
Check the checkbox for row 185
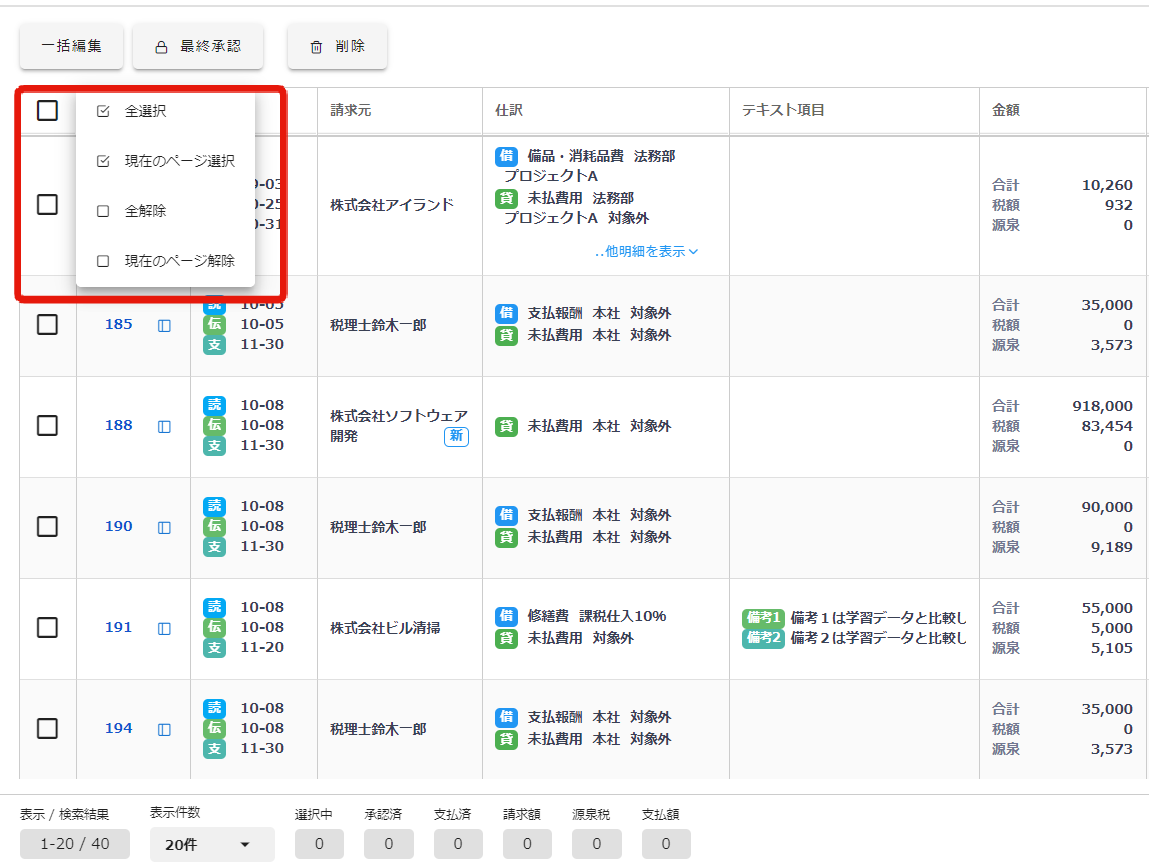pos(48,325)
